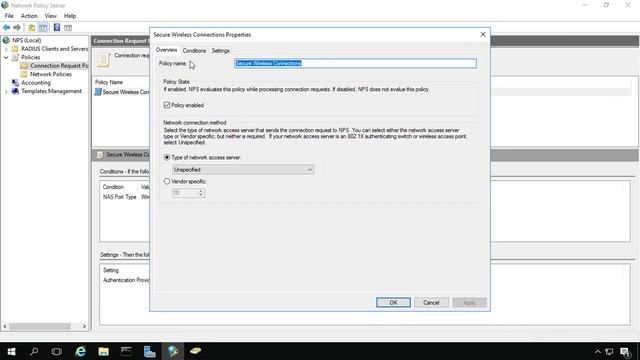The width and height of the screenshot is (640, 360).
Task: Select Templates Management tree node
Action: click(51, 91)
